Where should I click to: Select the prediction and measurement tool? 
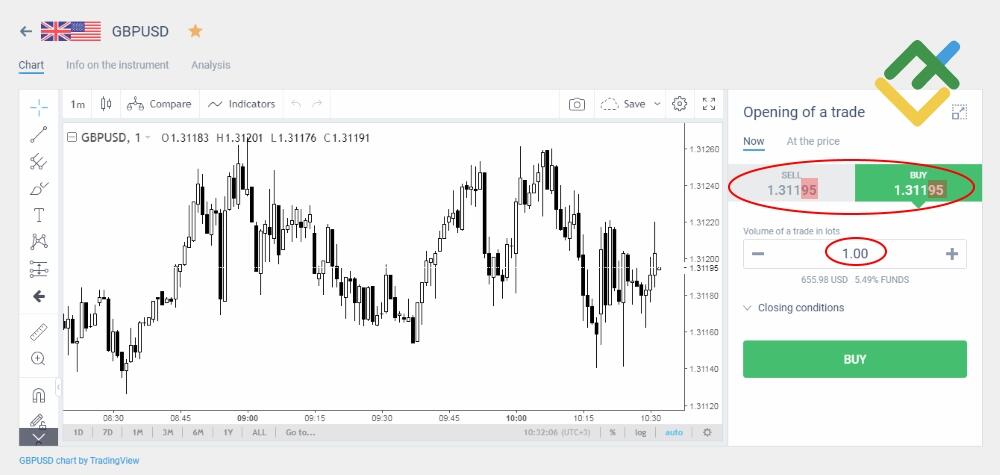pos(39,269)
